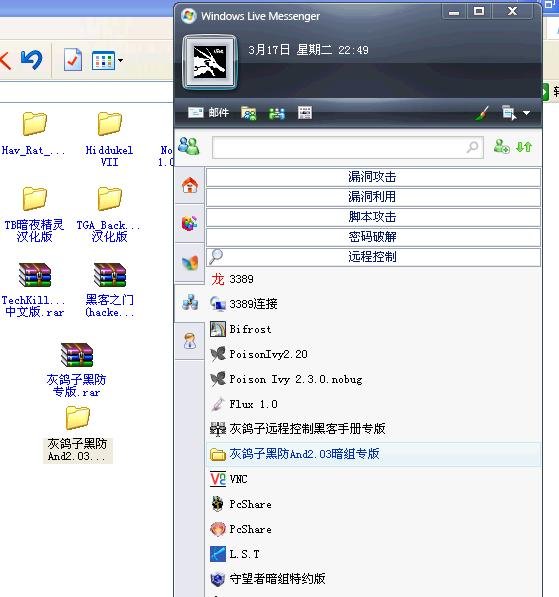Click the properties checkmark icon in Explorer toolbar
The height and width of the screenshot is (597, 559).
pos(73,60)
